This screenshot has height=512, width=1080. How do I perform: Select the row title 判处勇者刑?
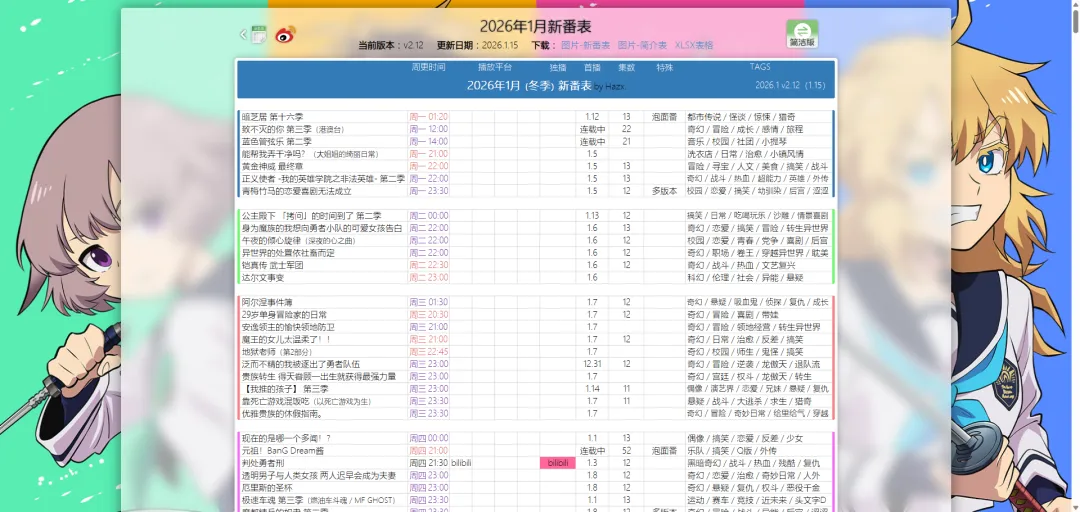(263, 463)
